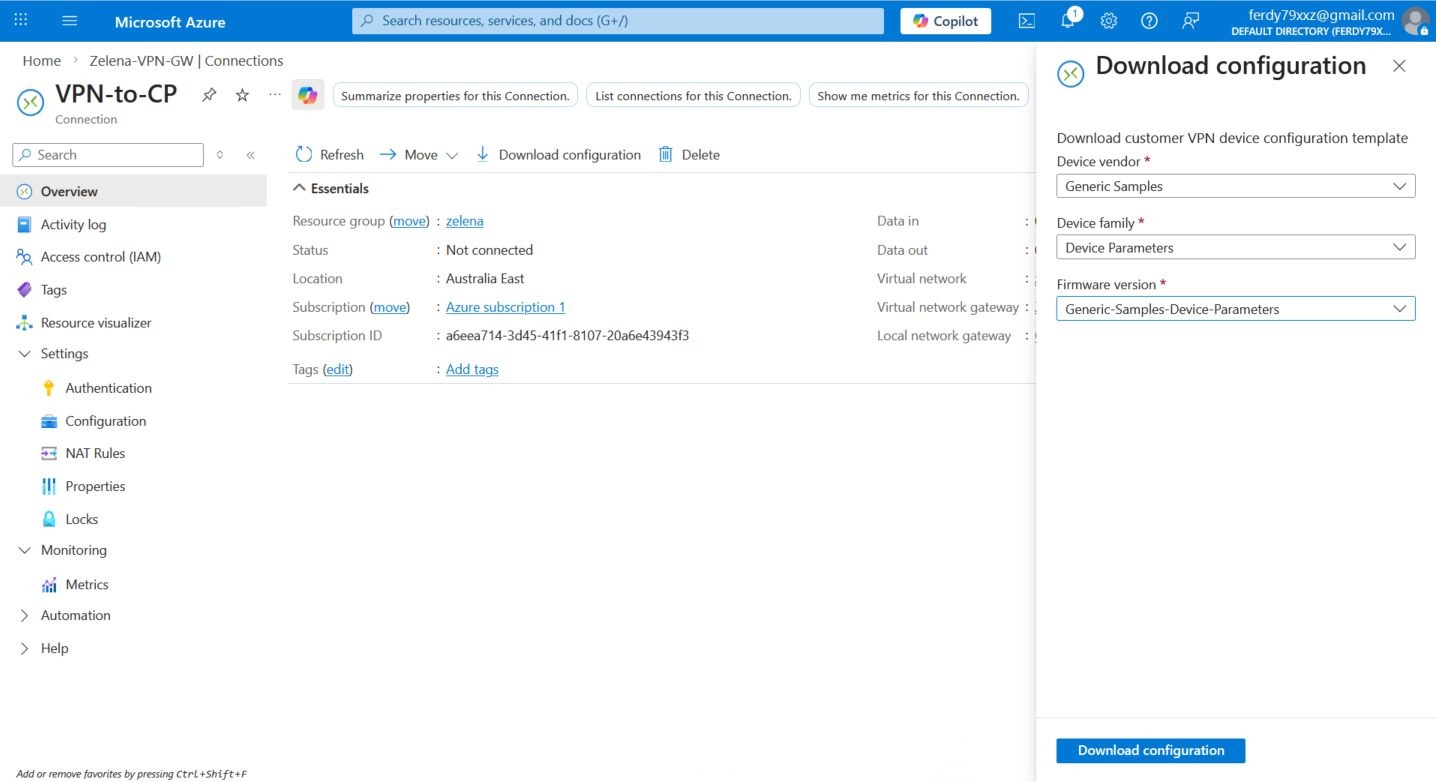The image size is (1436, 782).
Task: Open the Device vendor dropdown
Action: point(1235,186)
